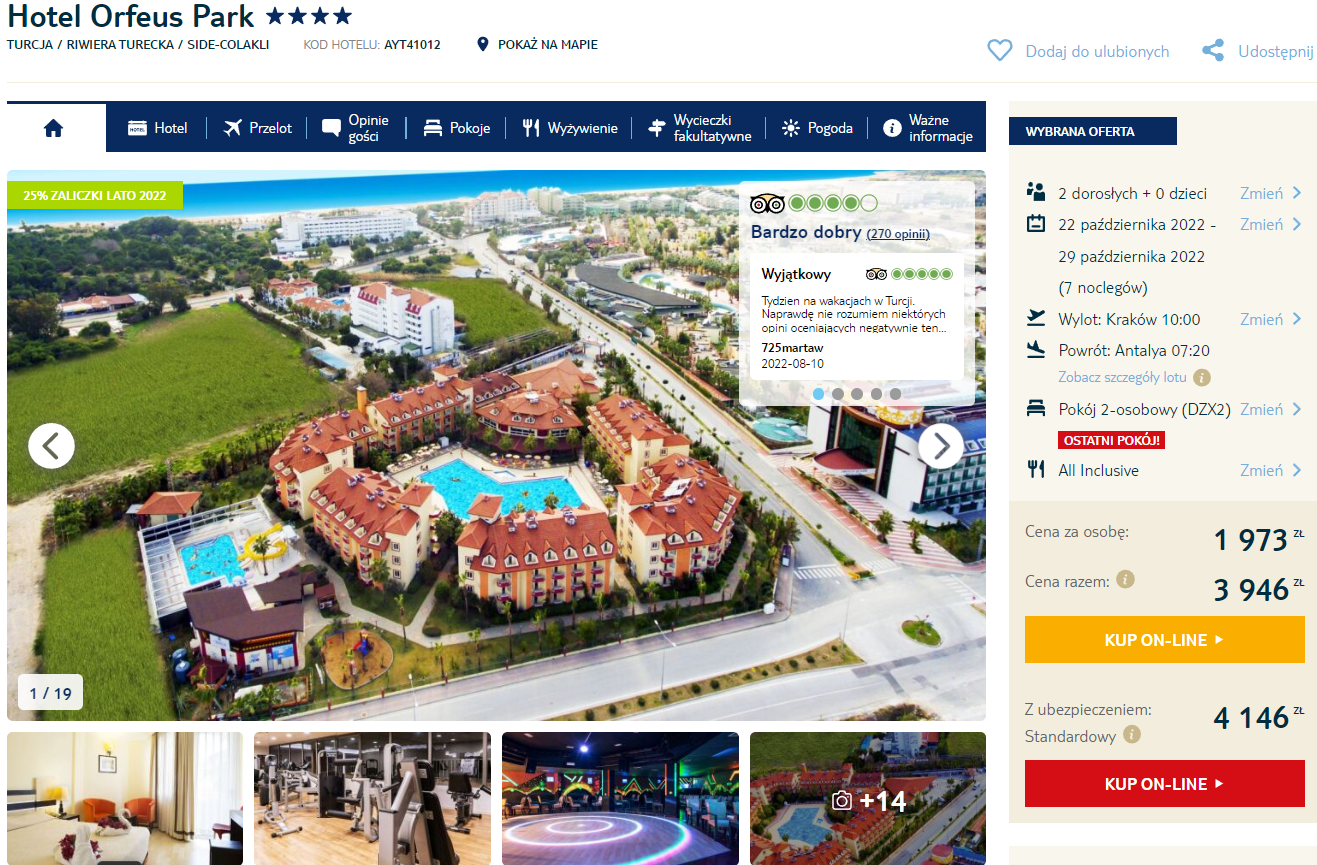Click the Bardzo dobry rating text
This screenshot has height=865, width=1317.
pyautogui.click(x=806, y=233)
